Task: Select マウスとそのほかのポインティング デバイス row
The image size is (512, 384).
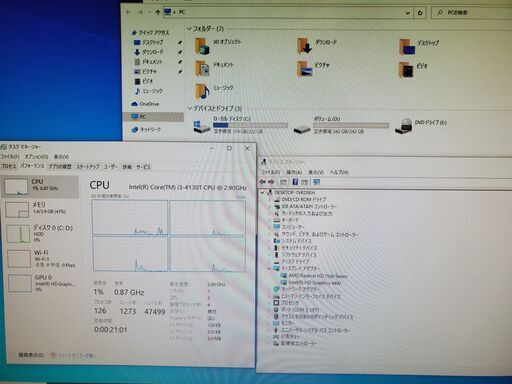Action: tap(313, 317)
